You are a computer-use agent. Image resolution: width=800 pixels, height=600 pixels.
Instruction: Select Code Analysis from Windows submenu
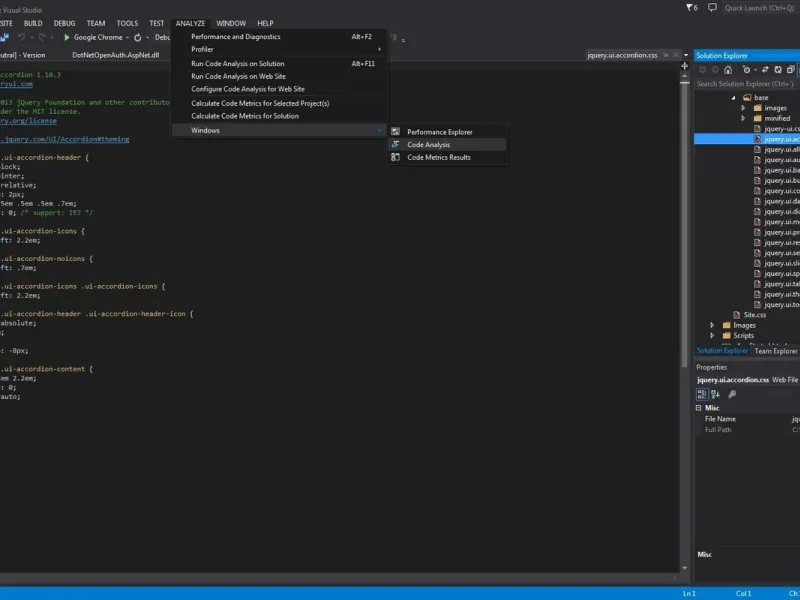click(x=428, y=145)
